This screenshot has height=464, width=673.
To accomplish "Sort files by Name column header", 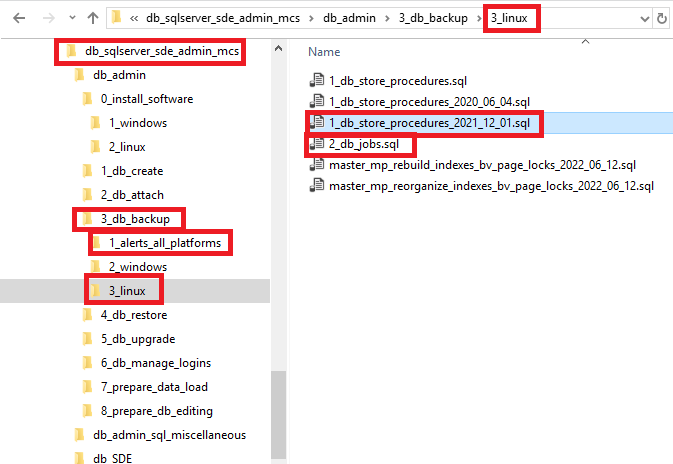I will (324, 52).
